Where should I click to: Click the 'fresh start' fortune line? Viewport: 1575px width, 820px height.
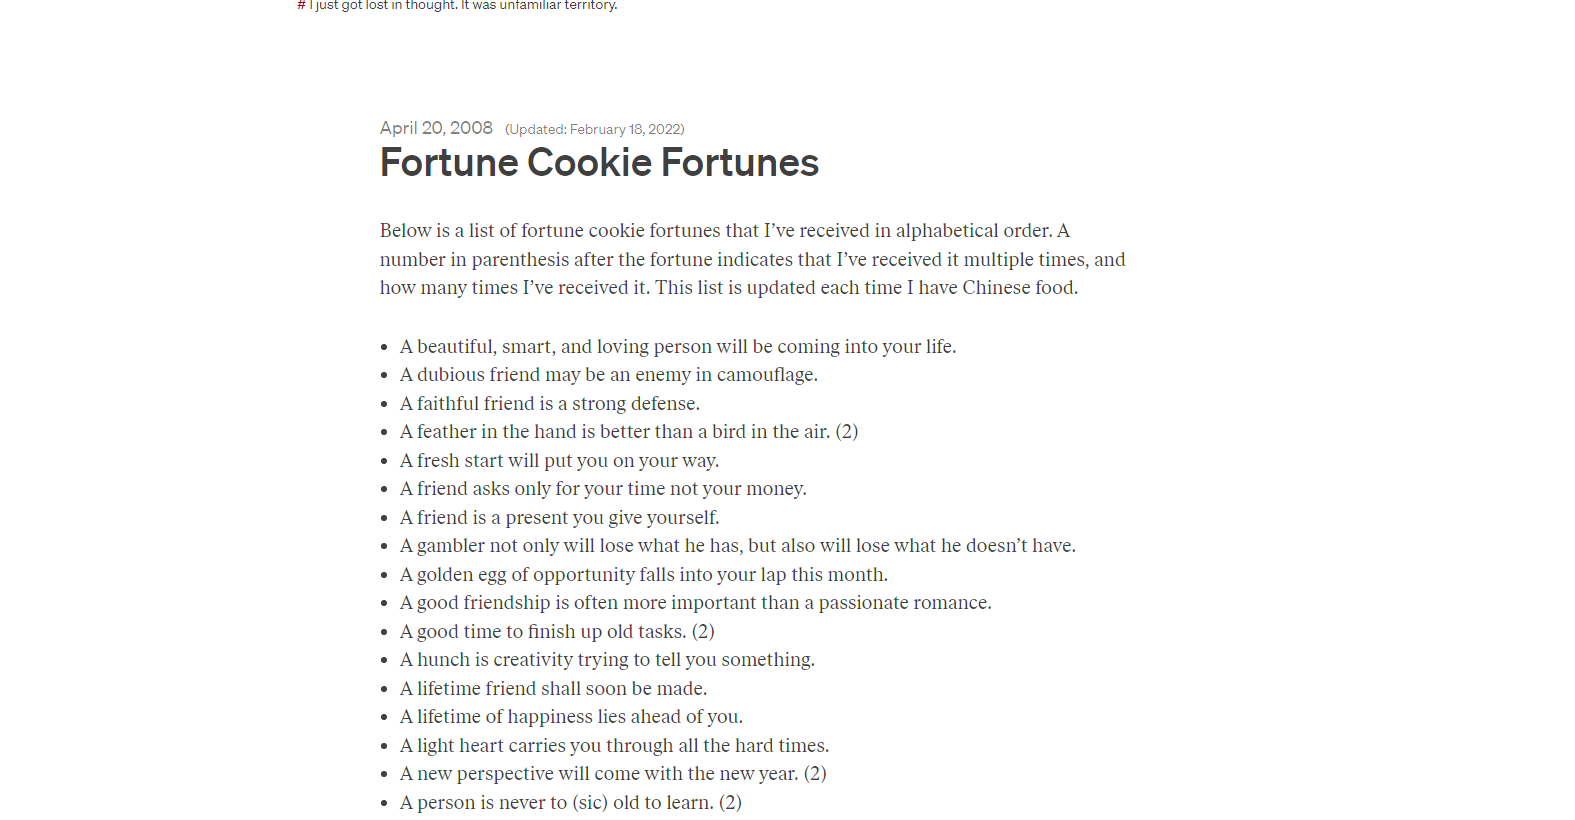pyautogui.click(x=559, y=461)
